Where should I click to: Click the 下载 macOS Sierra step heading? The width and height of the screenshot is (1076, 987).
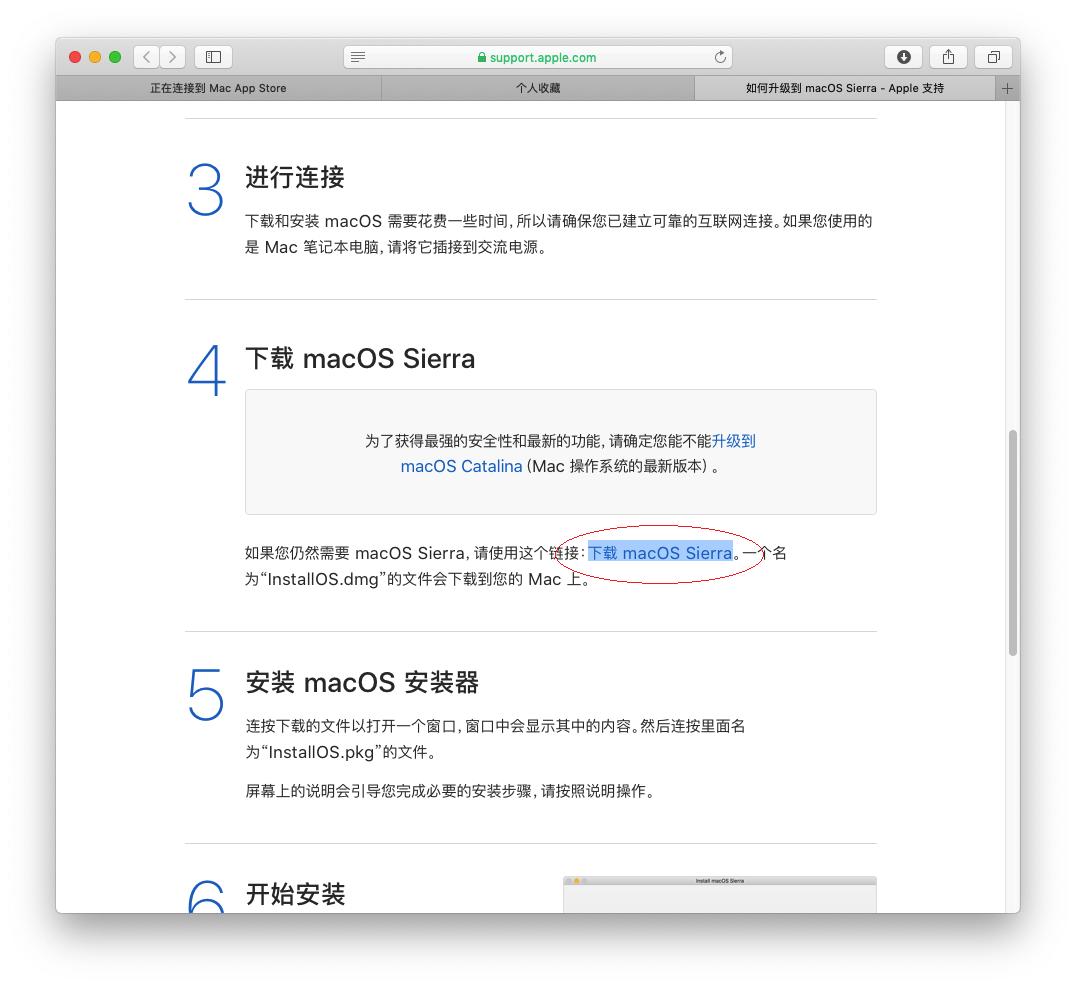click(360, 359)
